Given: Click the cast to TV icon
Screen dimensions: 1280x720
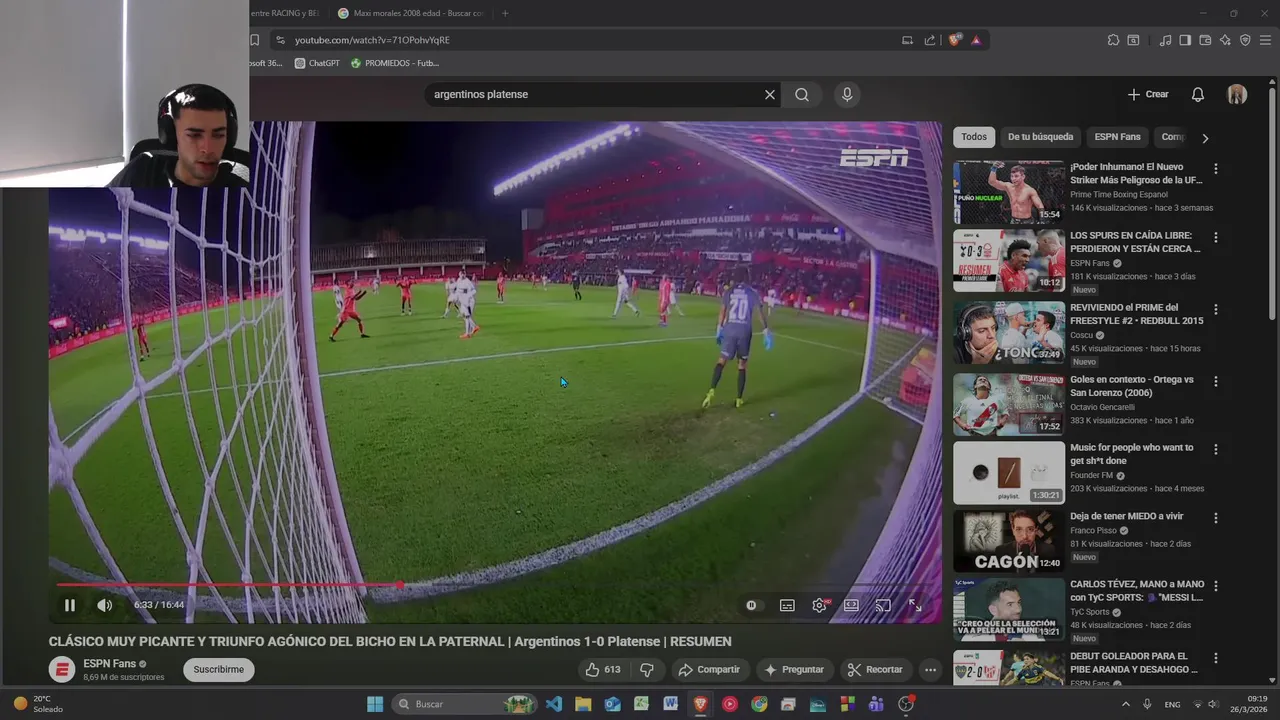Looking at the screenshot, I should (883, 605).
